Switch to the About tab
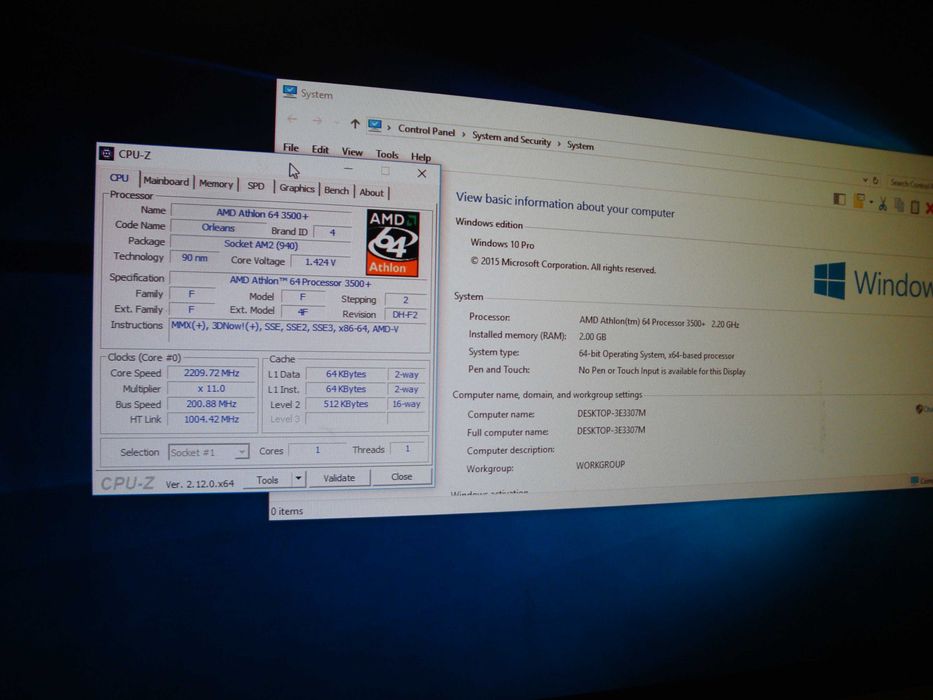 (x=371, y=192)
